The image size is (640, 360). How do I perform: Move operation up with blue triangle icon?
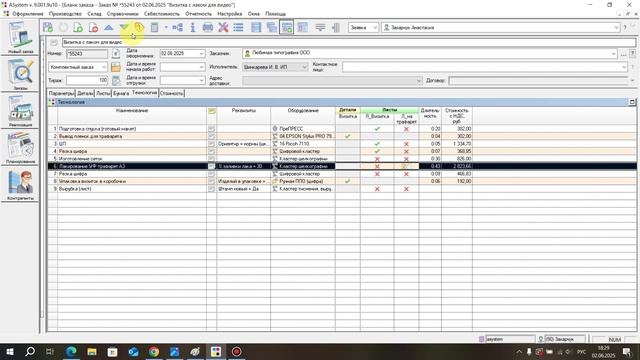click(x=109, y=27)
